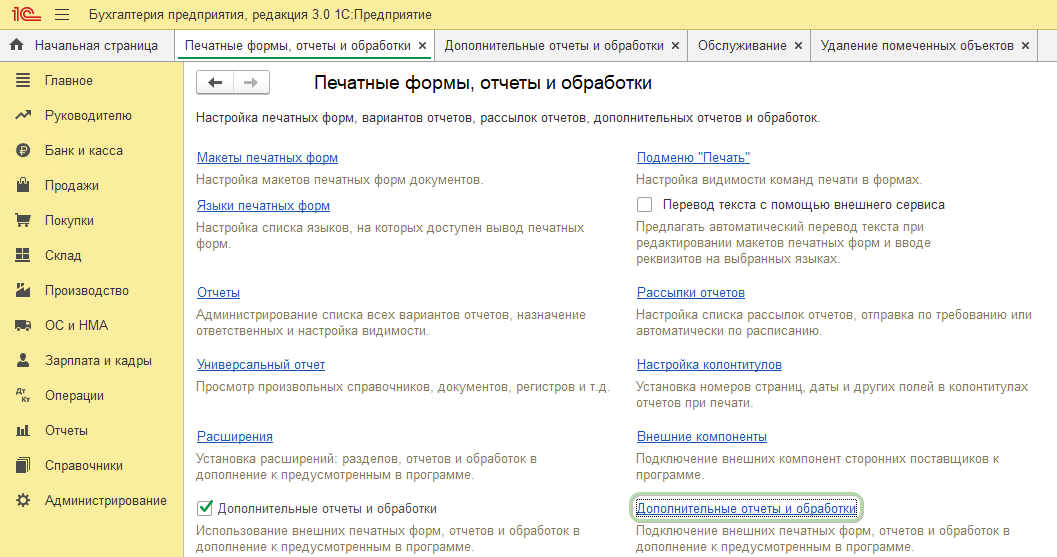Open Языки печатных форм link

click(263, 205)
